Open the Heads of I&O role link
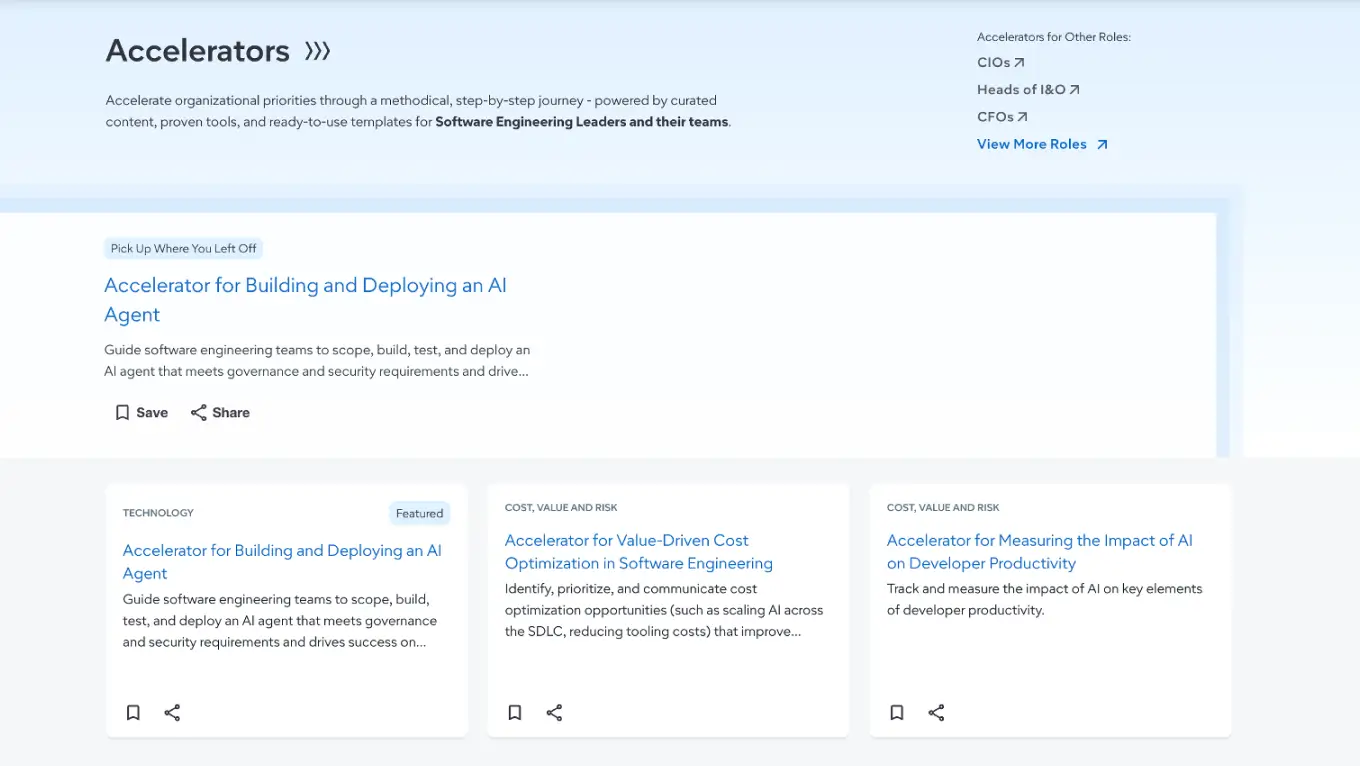 pyautogui.click(x=1028, y=89)
